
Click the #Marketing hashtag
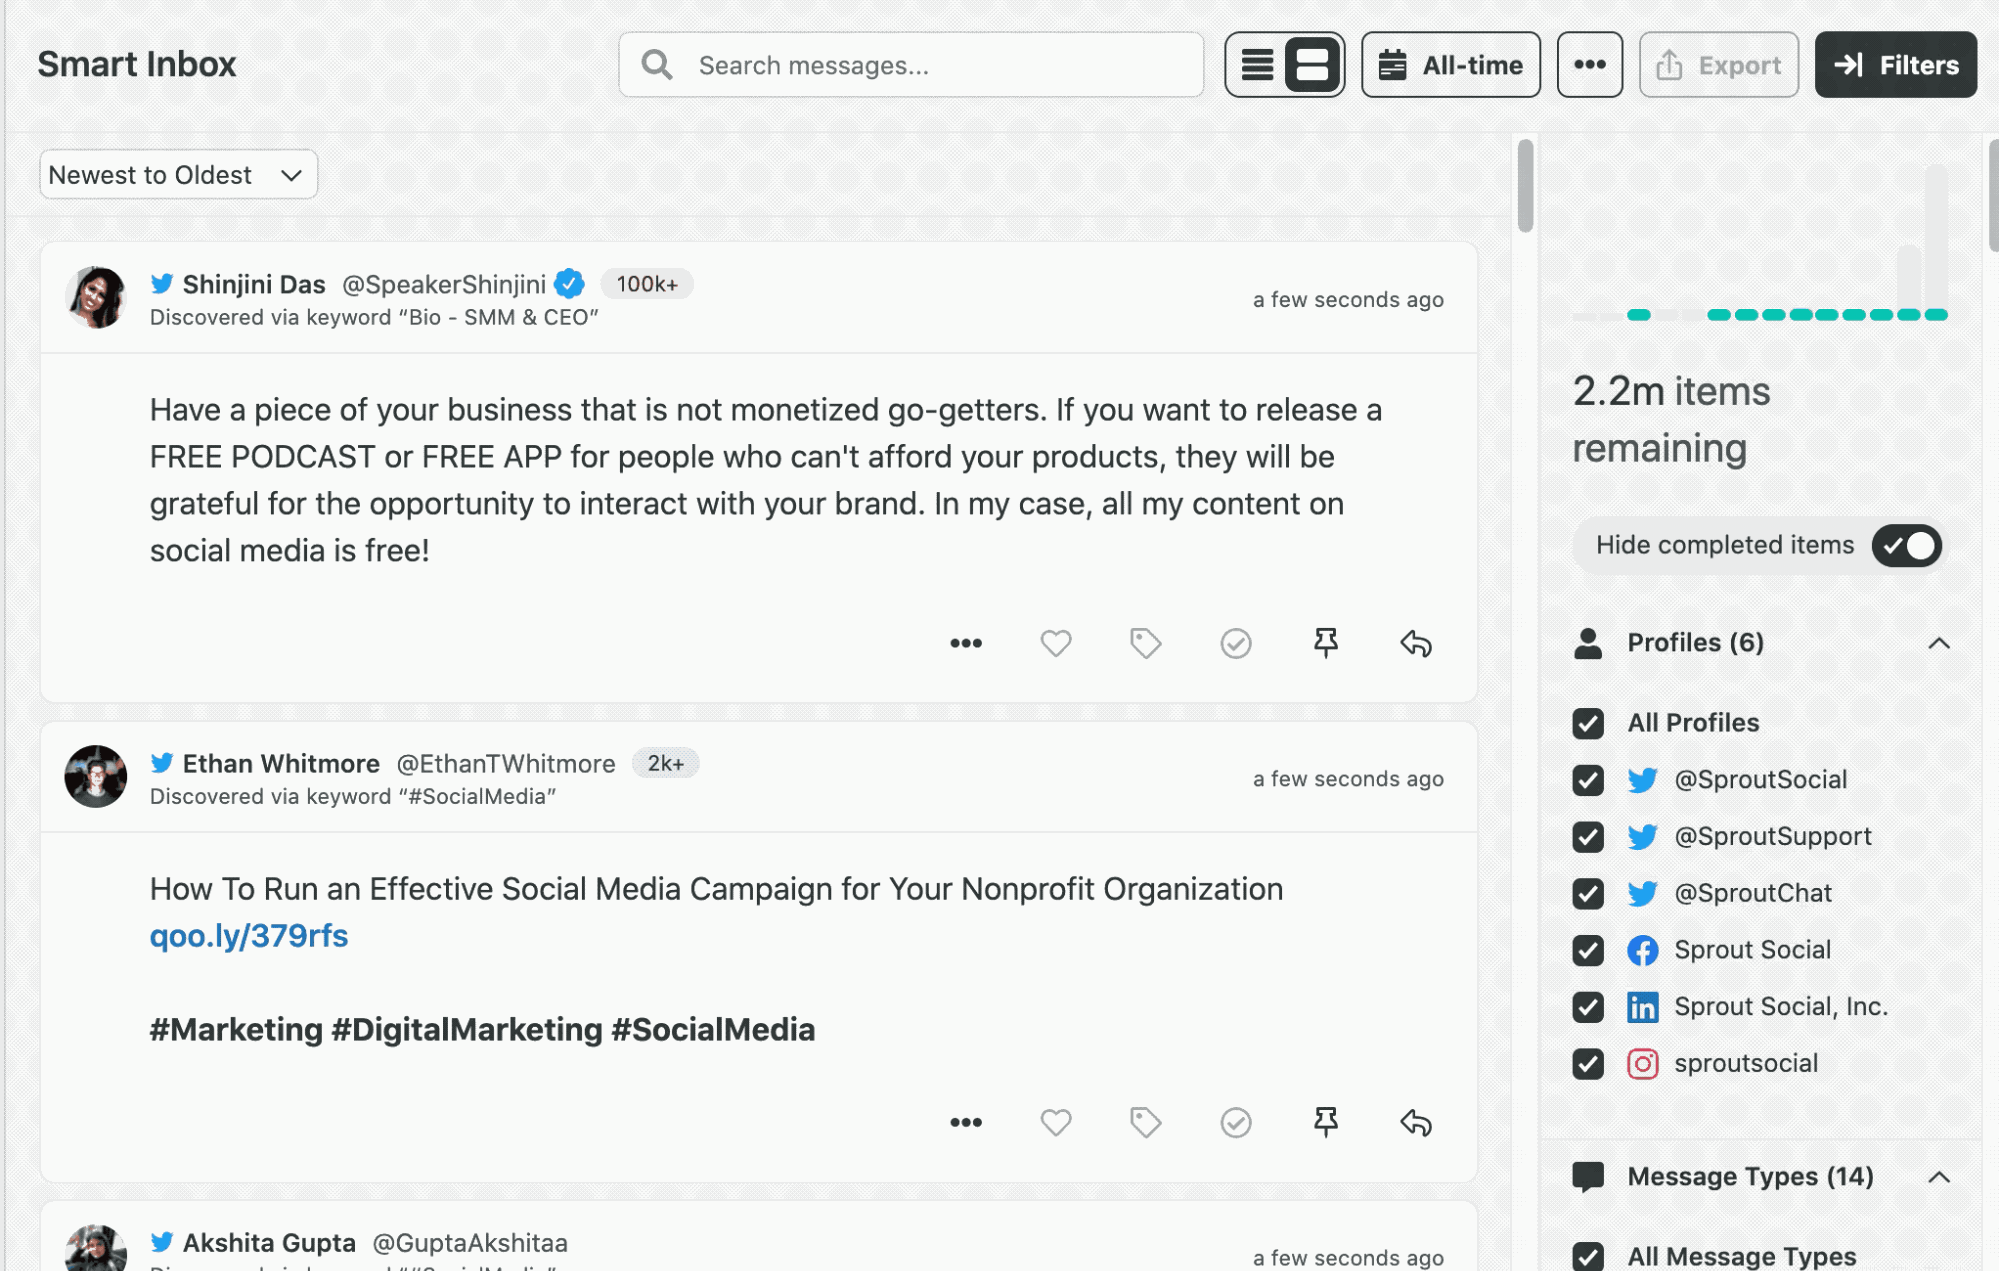tap(236, 1030)
